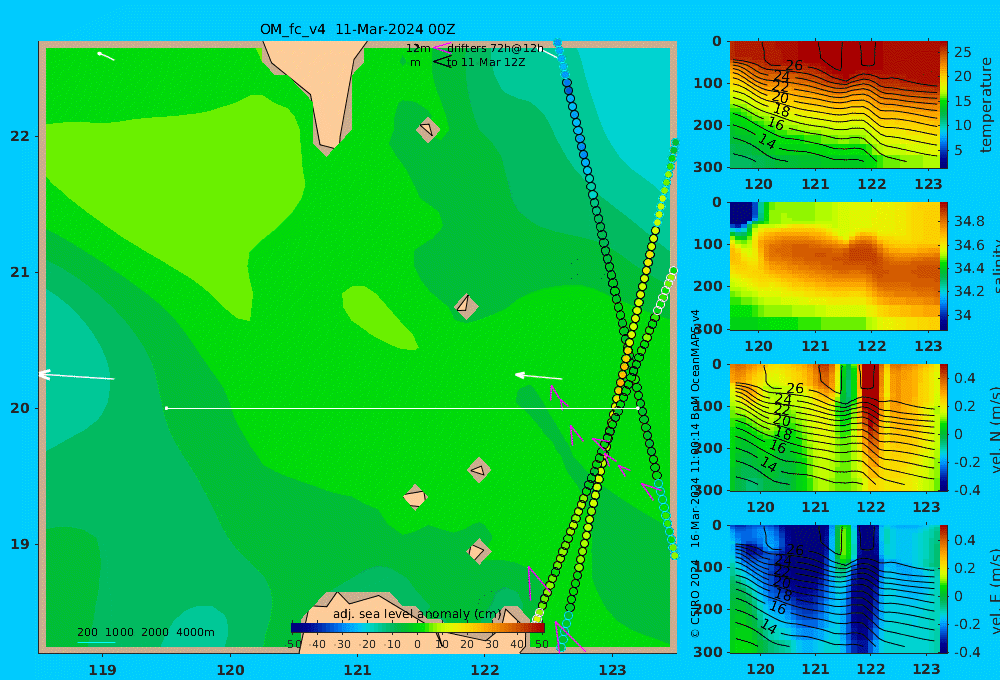Click the 'to 11 Mar 12Z' legend text
The image size is (1000, 680).
486,63
